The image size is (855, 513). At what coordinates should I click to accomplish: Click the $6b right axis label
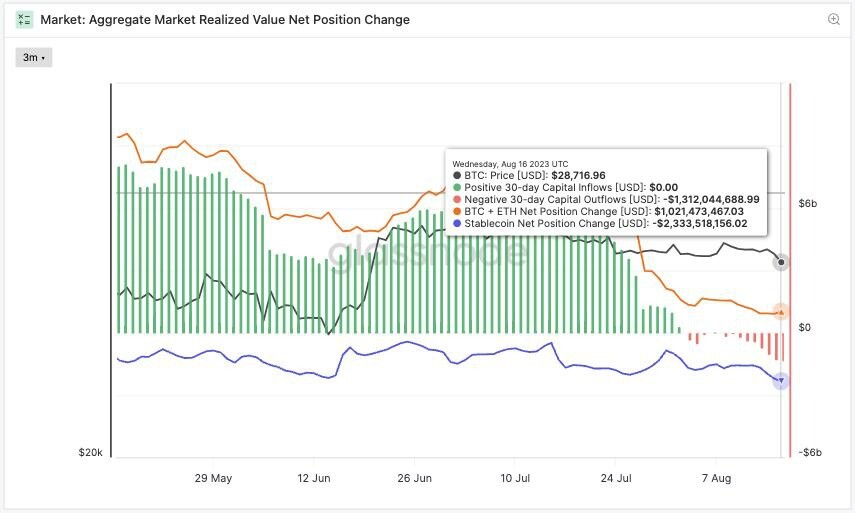[808, 203]
